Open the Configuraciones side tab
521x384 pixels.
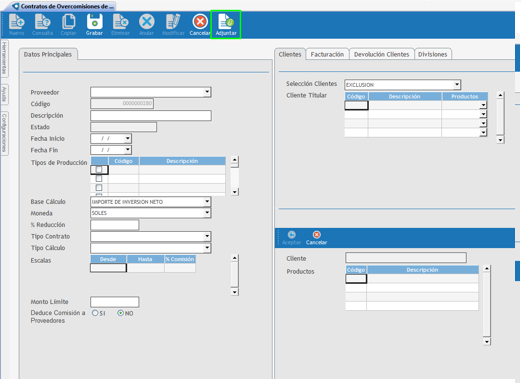4,133
